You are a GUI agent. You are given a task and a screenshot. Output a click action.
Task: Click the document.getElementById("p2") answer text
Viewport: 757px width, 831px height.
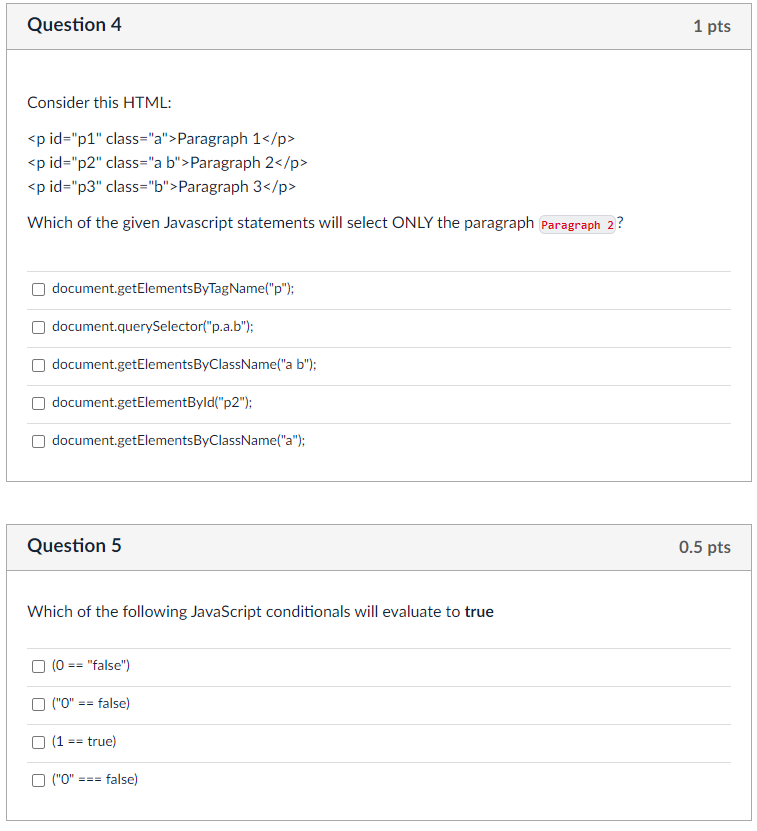[x=152, y=403]
